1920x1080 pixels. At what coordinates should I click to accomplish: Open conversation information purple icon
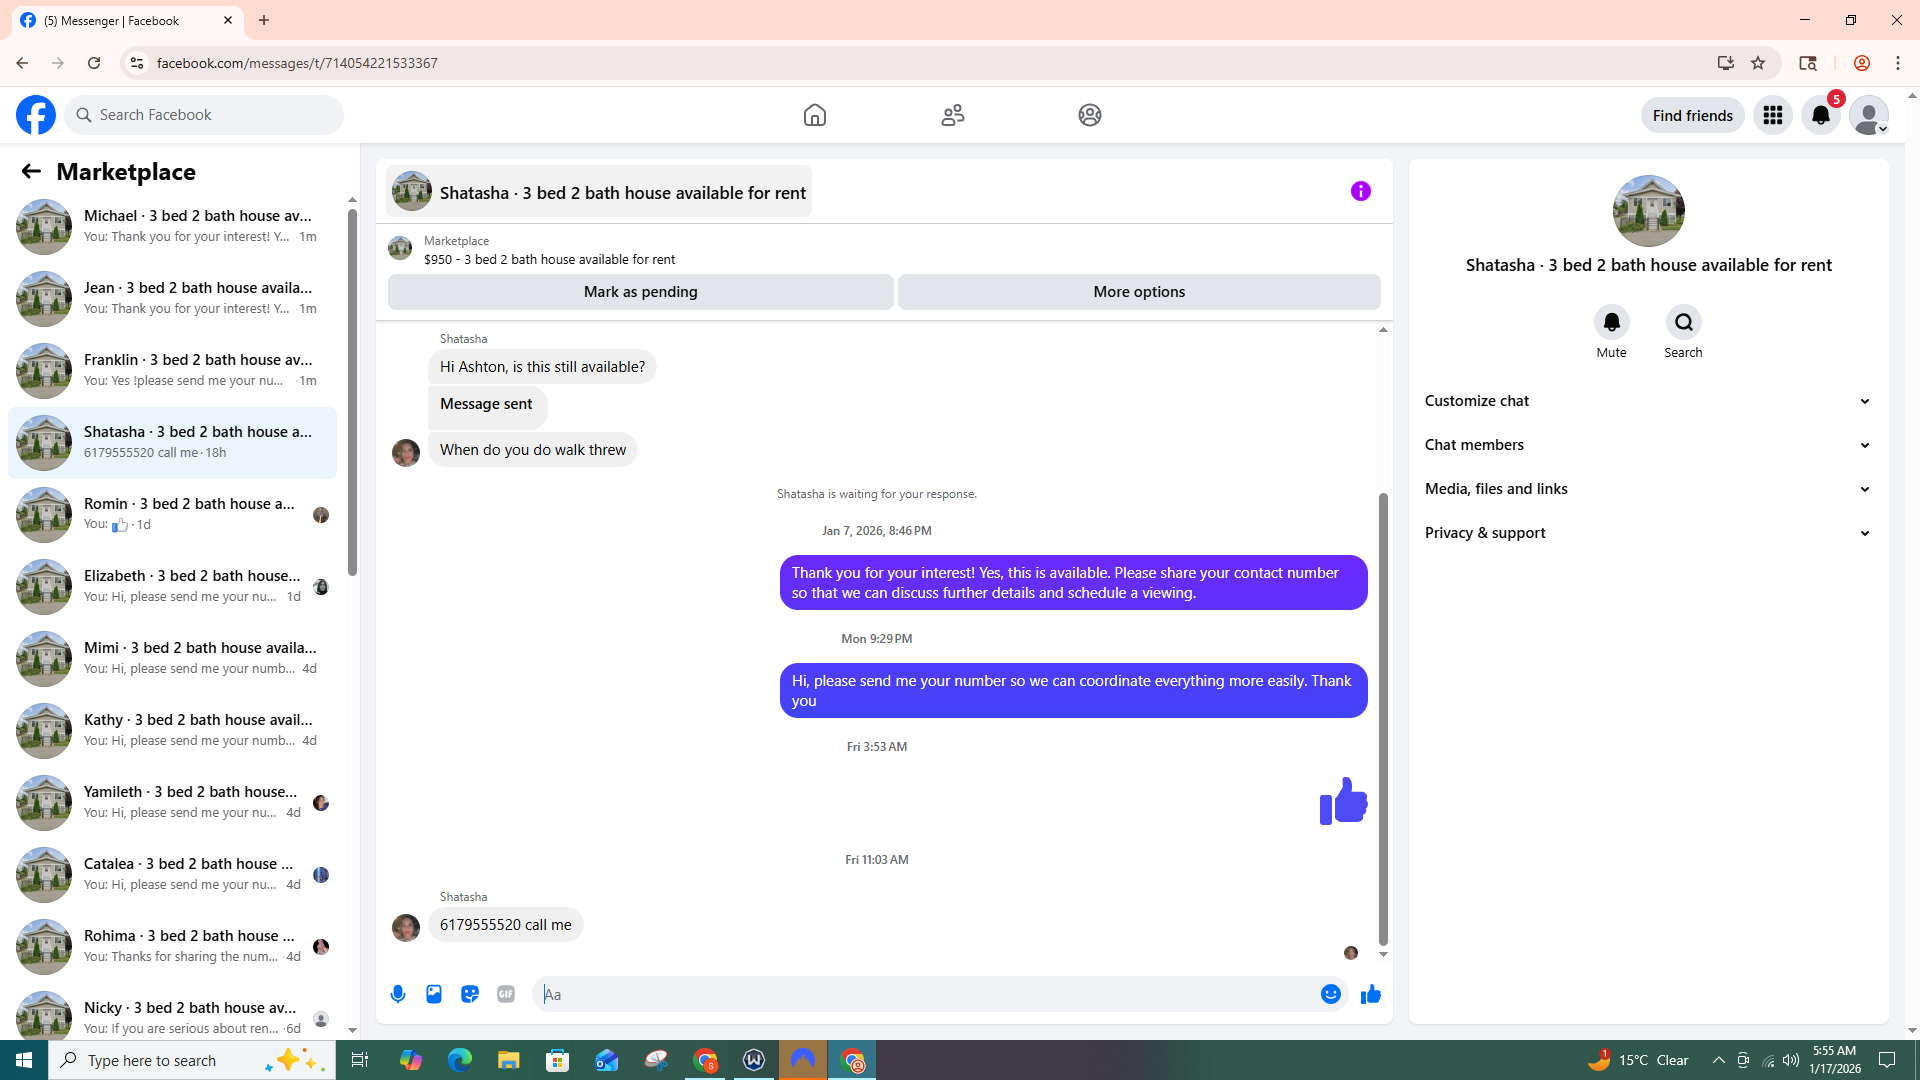pos(1360,191)
